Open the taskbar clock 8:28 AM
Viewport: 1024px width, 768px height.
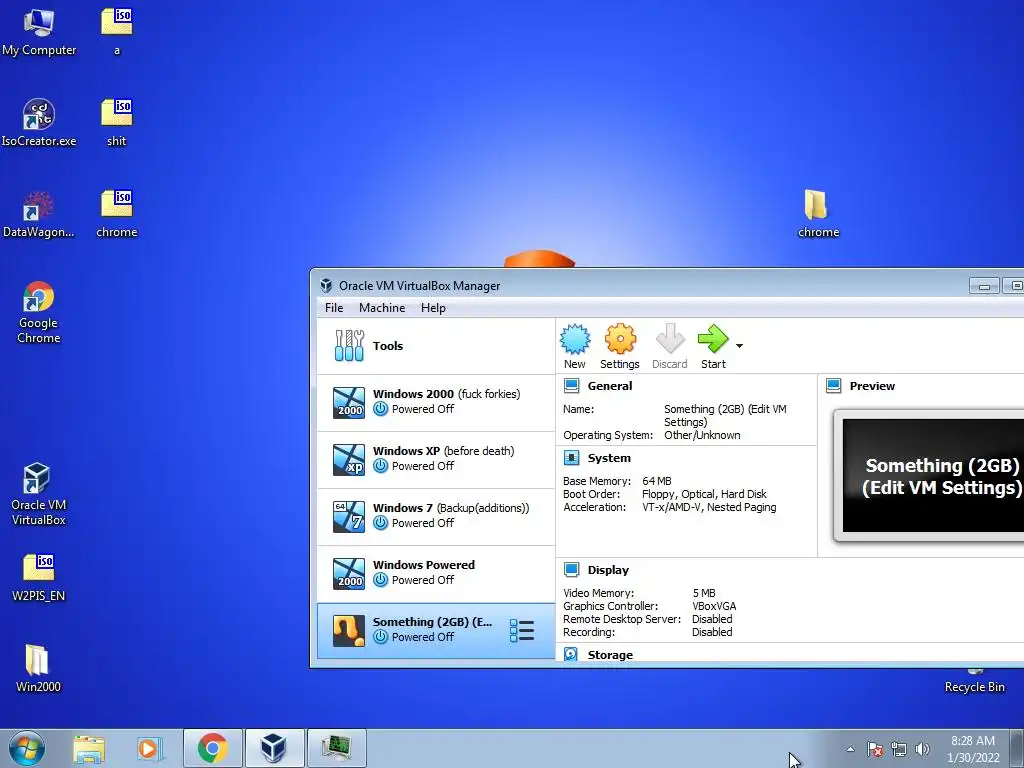(973, 749)
